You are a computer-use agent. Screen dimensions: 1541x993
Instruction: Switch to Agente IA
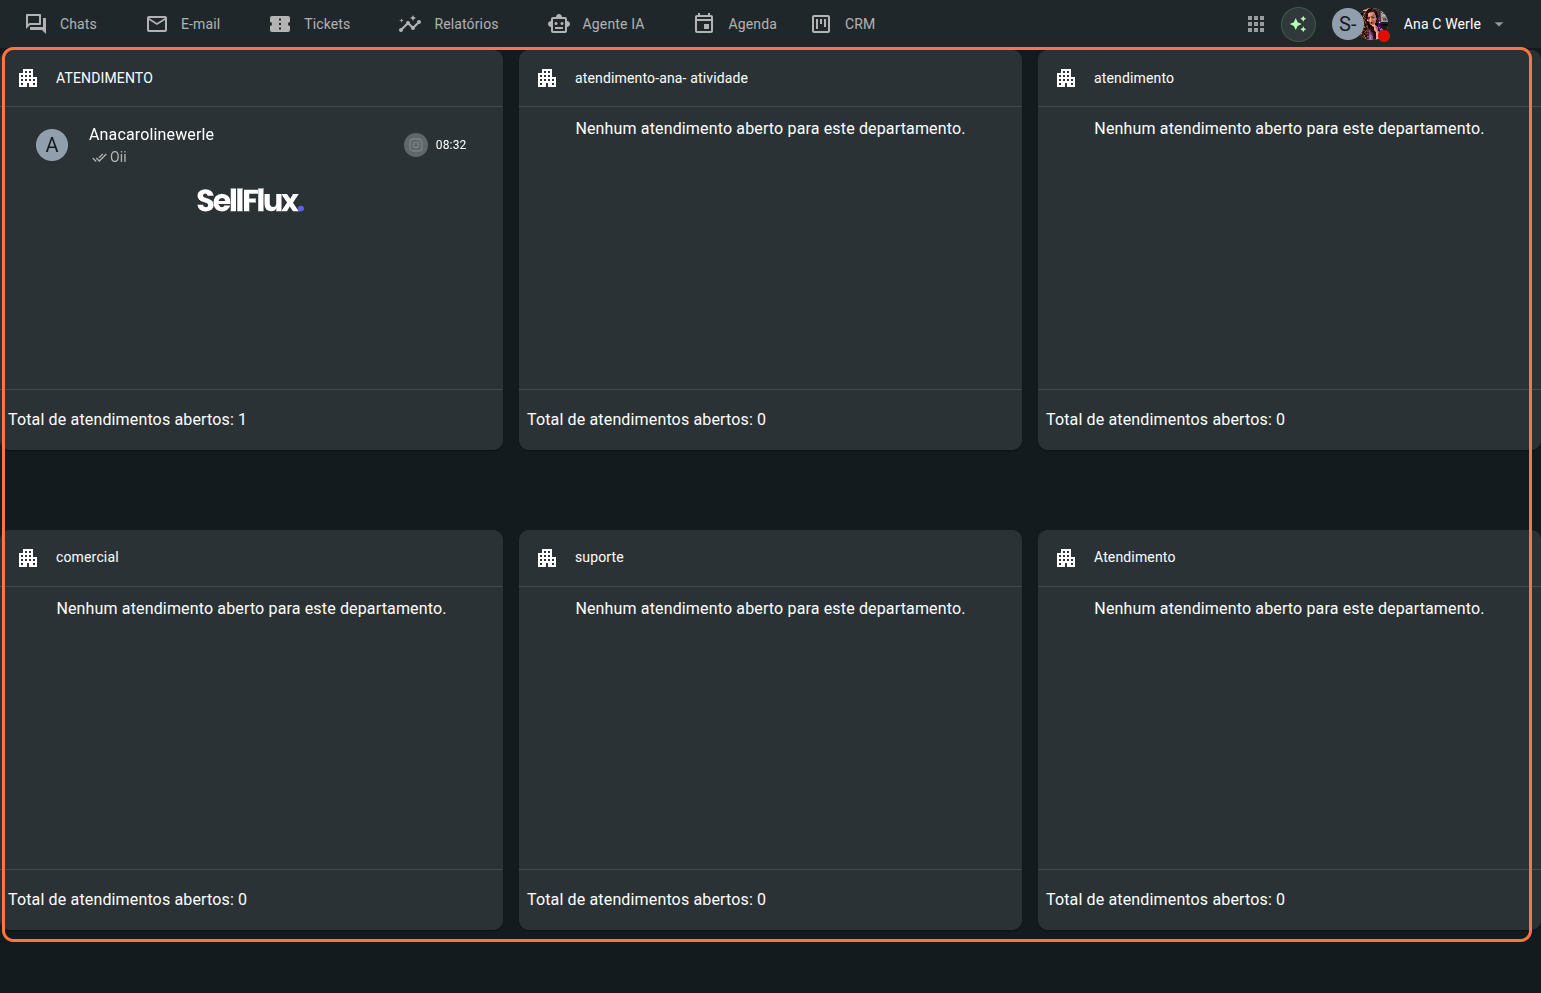596,24
